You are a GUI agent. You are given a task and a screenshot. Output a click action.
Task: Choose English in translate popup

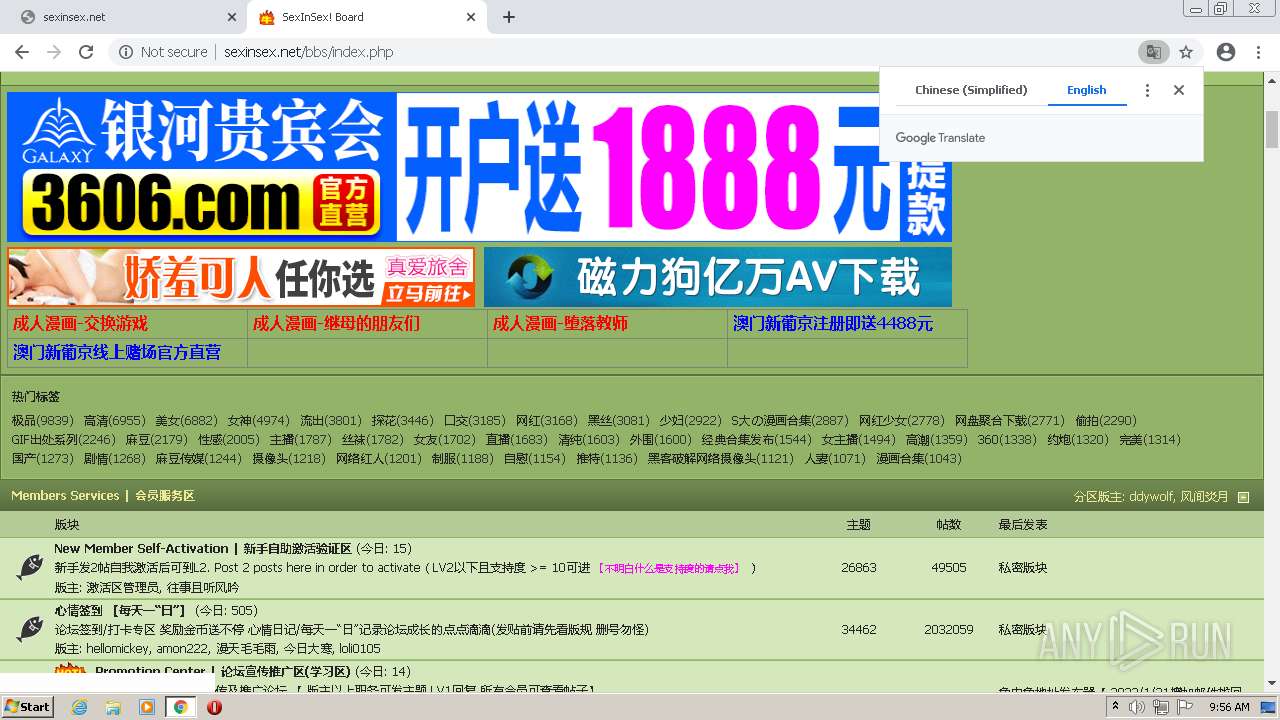point(1086,90)
